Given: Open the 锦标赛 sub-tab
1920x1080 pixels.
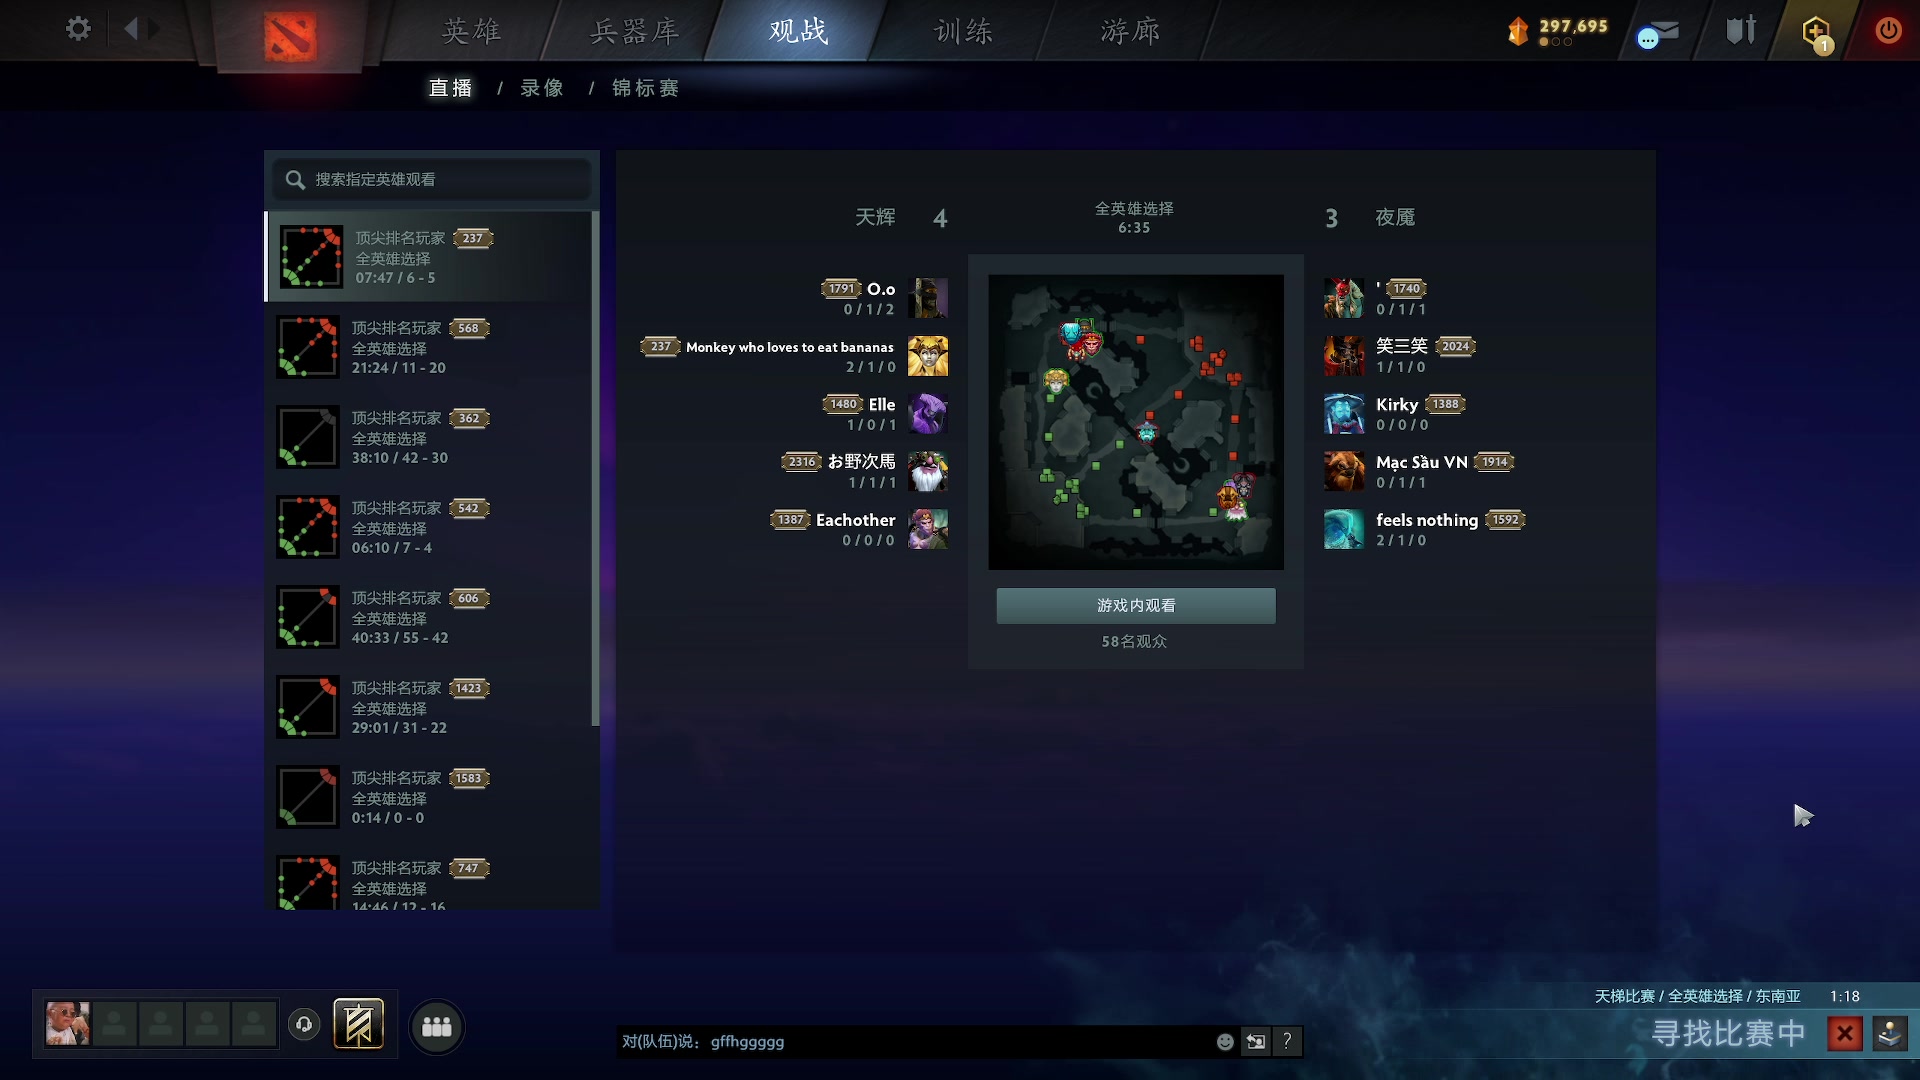Looking at the screenshot, I should (x=646, y=88).
